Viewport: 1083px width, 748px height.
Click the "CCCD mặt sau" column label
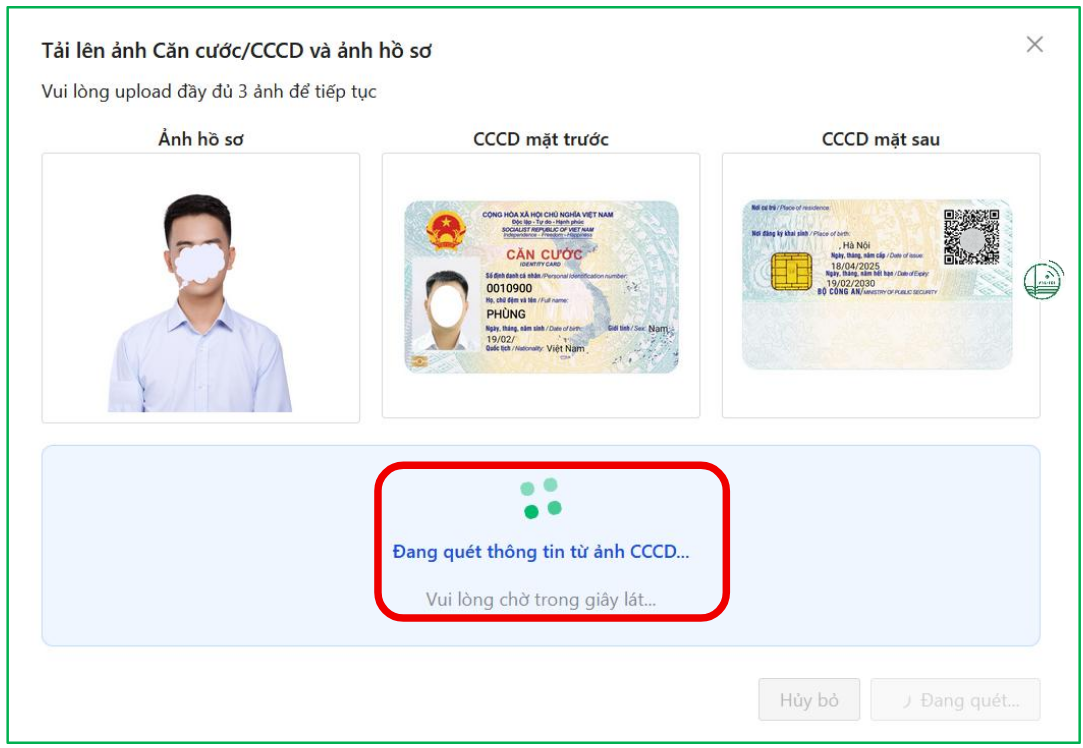(881, 139)
